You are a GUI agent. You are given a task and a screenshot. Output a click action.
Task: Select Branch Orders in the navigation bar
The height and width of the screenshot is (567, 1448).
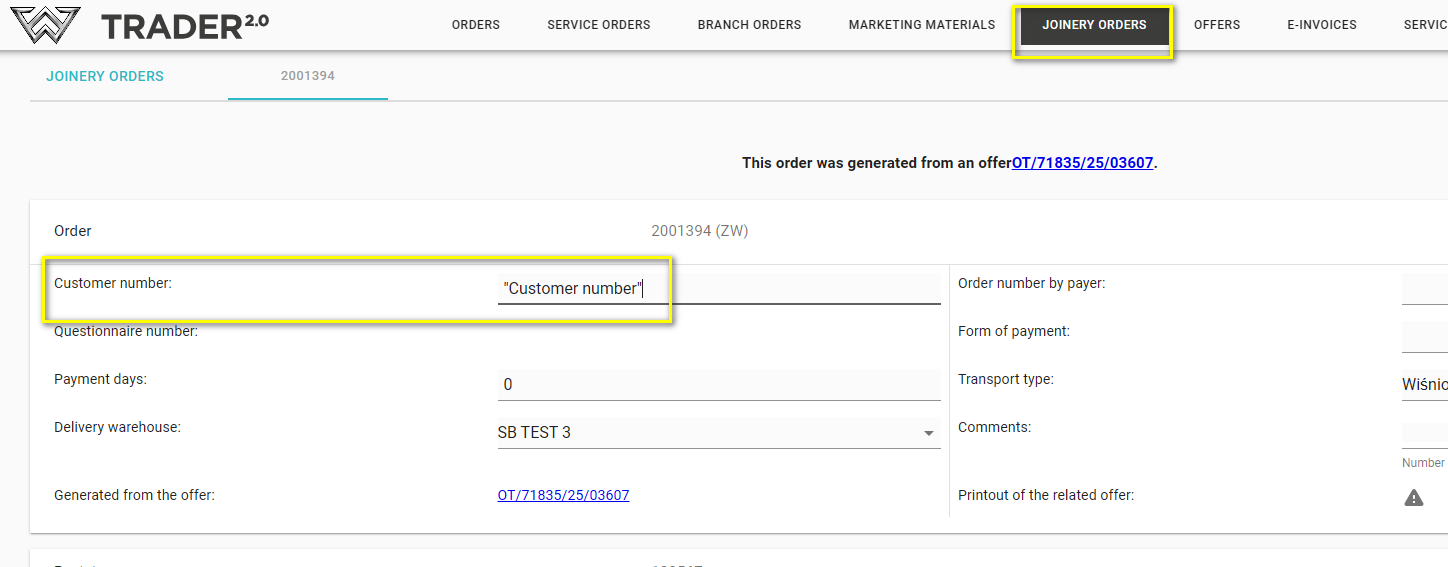[749, 25]
